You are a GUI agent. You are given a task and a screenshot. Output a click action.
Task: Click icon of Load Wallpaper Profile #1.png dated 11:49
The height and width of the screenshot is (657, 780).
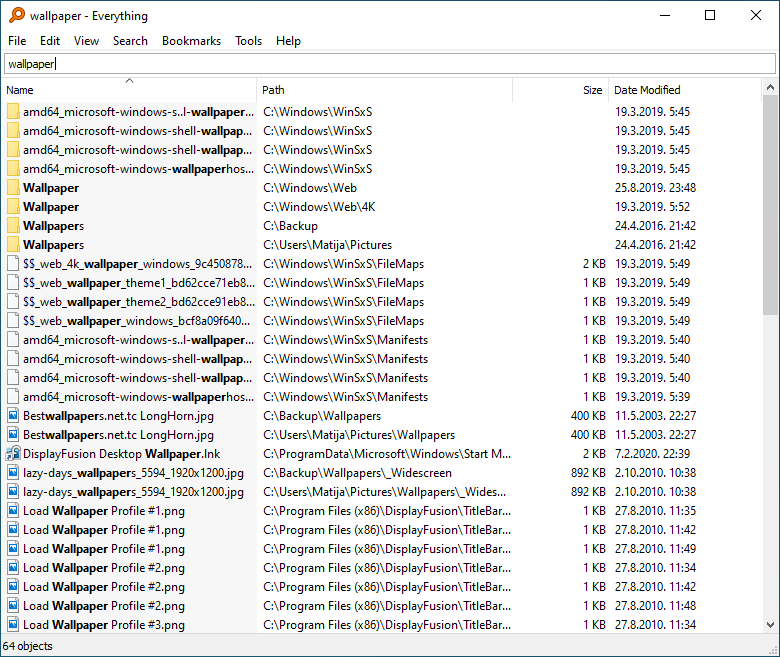tap(13, 549)
